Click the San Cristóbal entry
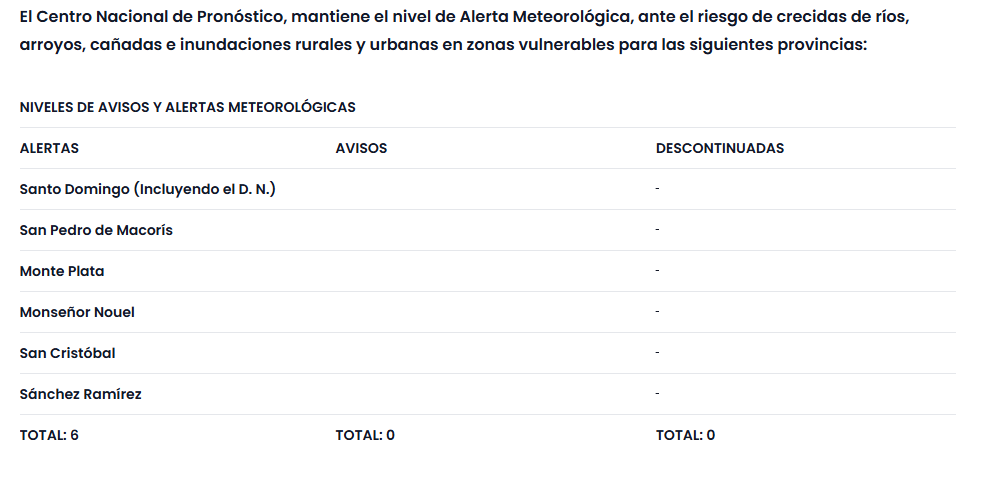Viewport: 987px width, 477px height. [x=68, y=353]
